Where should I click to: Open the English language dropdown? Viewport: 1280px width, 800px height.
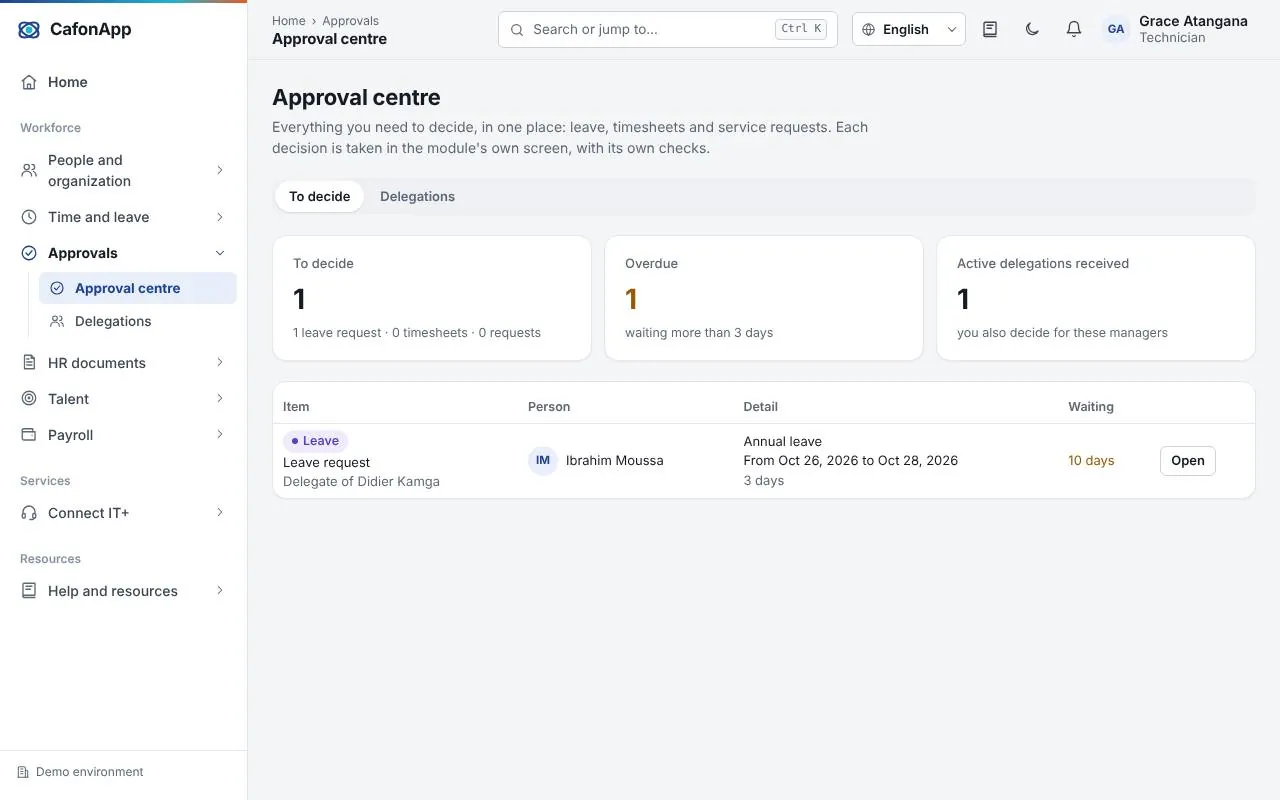pos(909,29)
